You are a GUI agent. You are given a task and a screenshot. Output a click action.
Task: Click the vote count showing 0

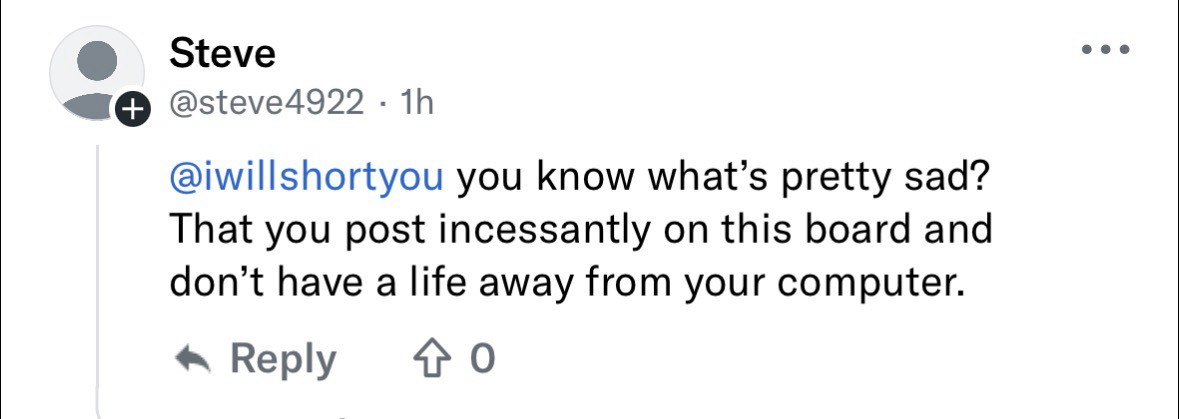coord(482,358)
